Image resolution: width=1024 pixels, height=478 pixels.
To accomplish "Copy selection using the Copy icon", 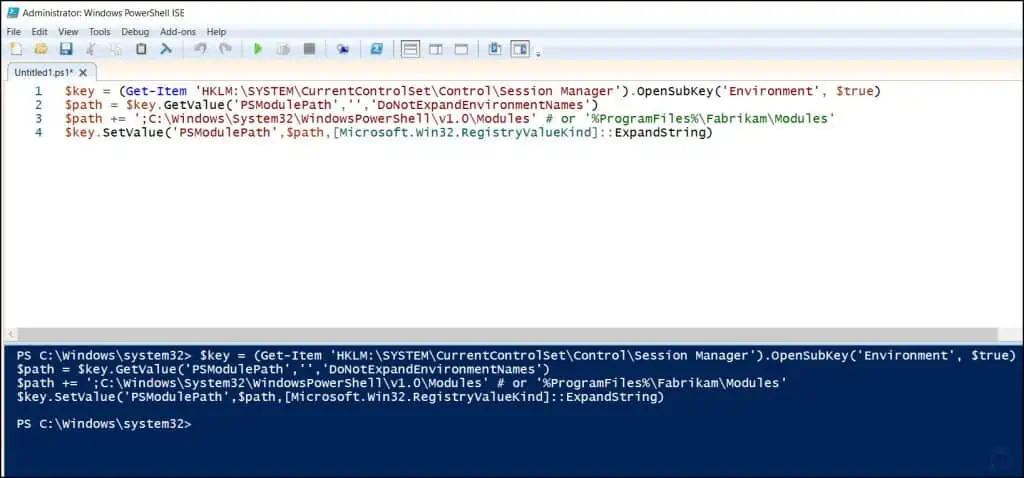I will pyautogui.click(x=116, y=49).
